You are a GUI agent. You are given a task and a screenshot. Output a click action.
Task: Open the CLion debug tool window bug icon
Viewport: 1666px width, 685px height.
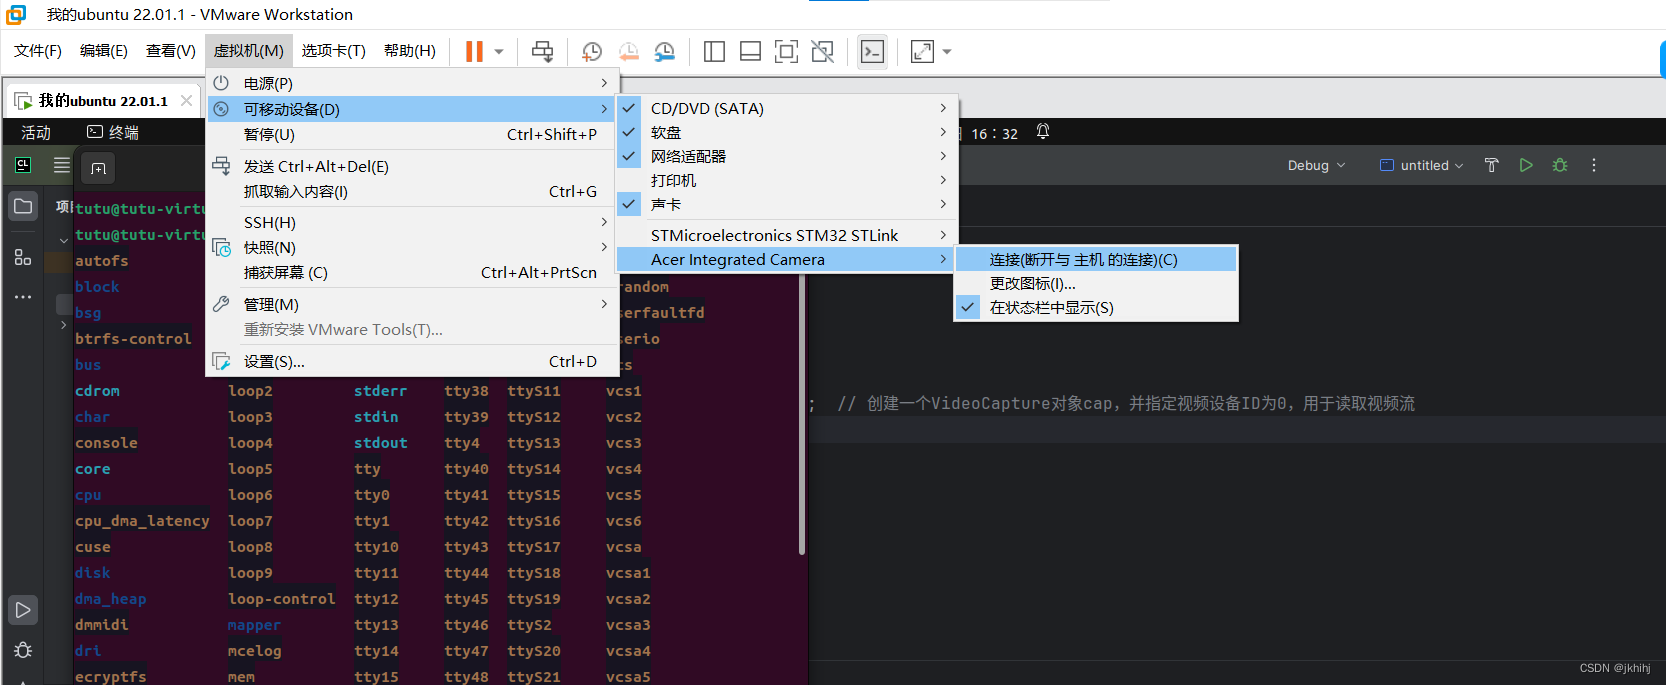pos(23,650)
